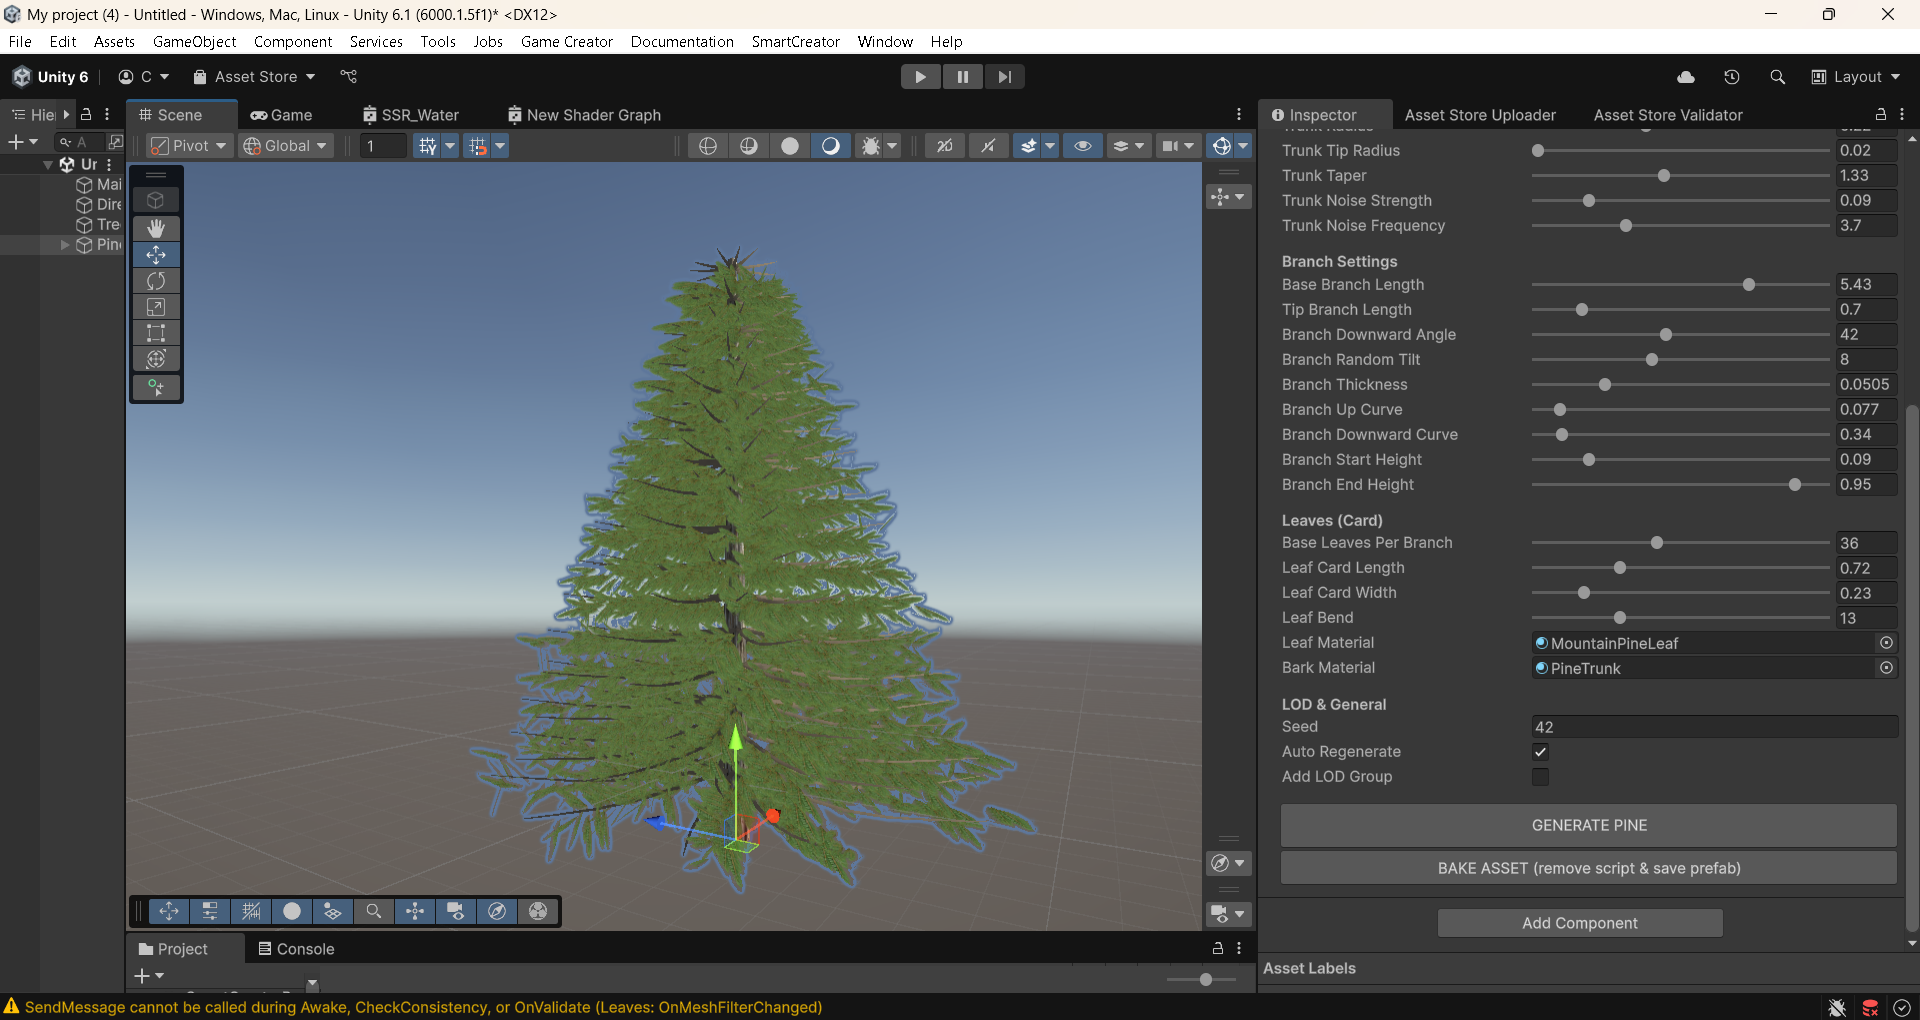Click the checkmark activity icon in status bar
This screenshot has height=1020, width=1920.
point(1902,1007)
